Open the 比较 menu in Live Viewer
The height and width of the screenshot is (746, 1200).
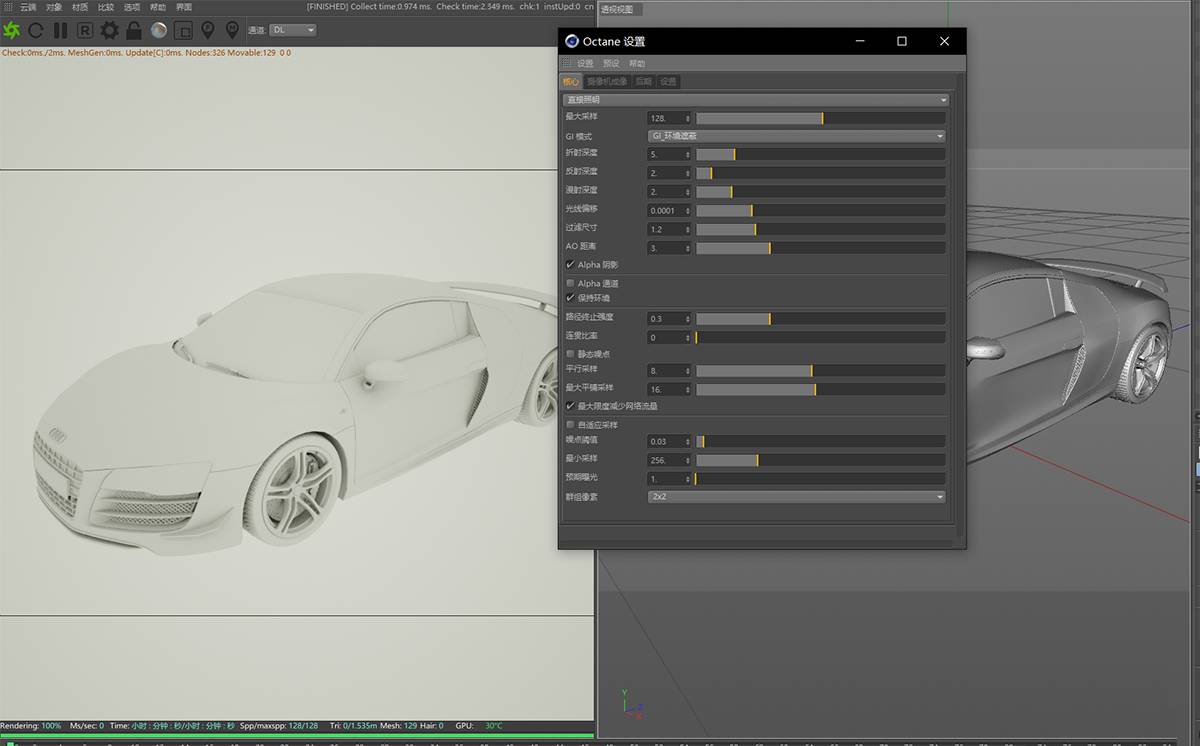point(106,7)
